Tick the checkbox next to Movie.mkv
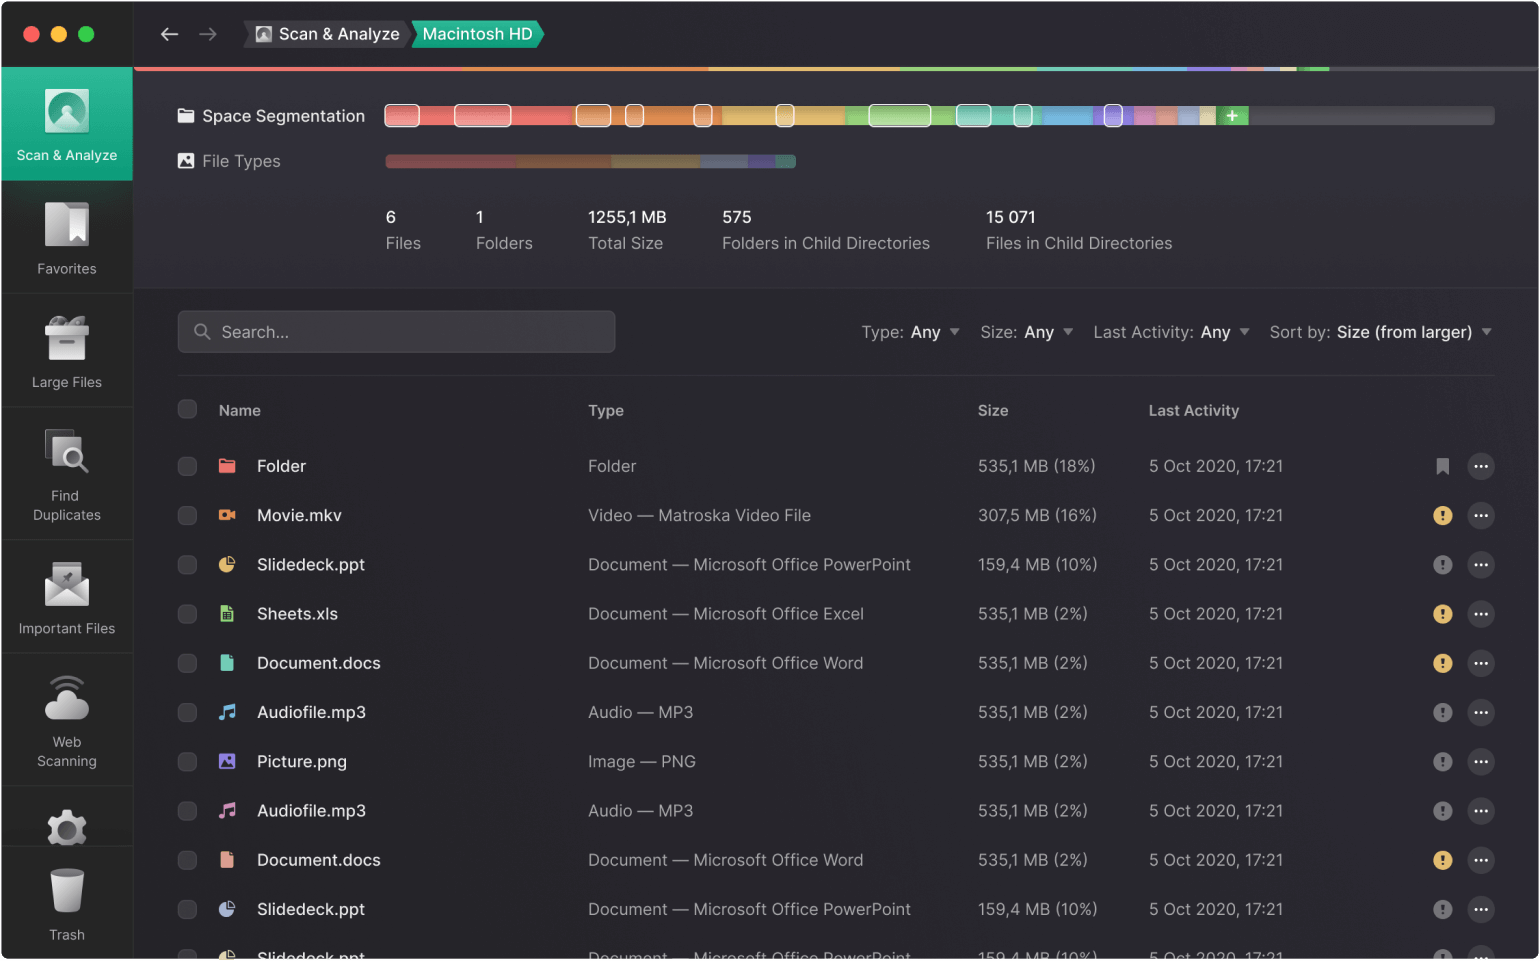The width and height of the screenshot is (1540, 961). coord(187,515)
